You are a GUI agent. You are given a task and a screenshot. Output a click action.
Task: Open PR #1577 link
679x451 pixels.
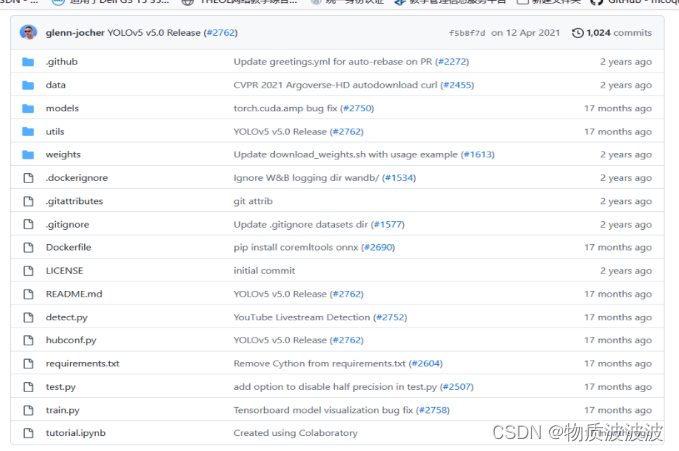(388, 224)
